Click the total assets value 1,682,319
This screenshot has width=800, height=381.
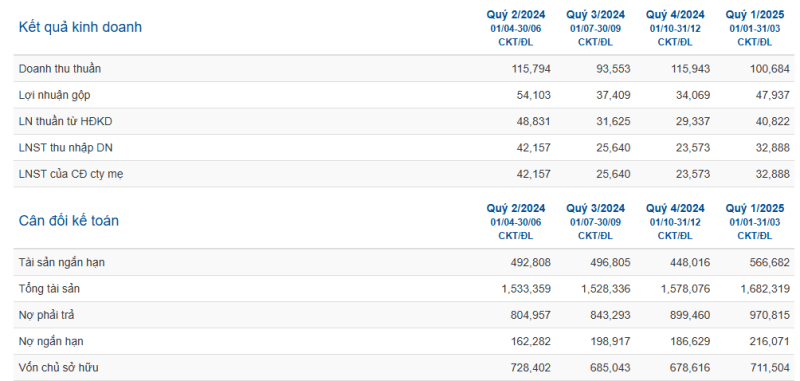[765, 289]
